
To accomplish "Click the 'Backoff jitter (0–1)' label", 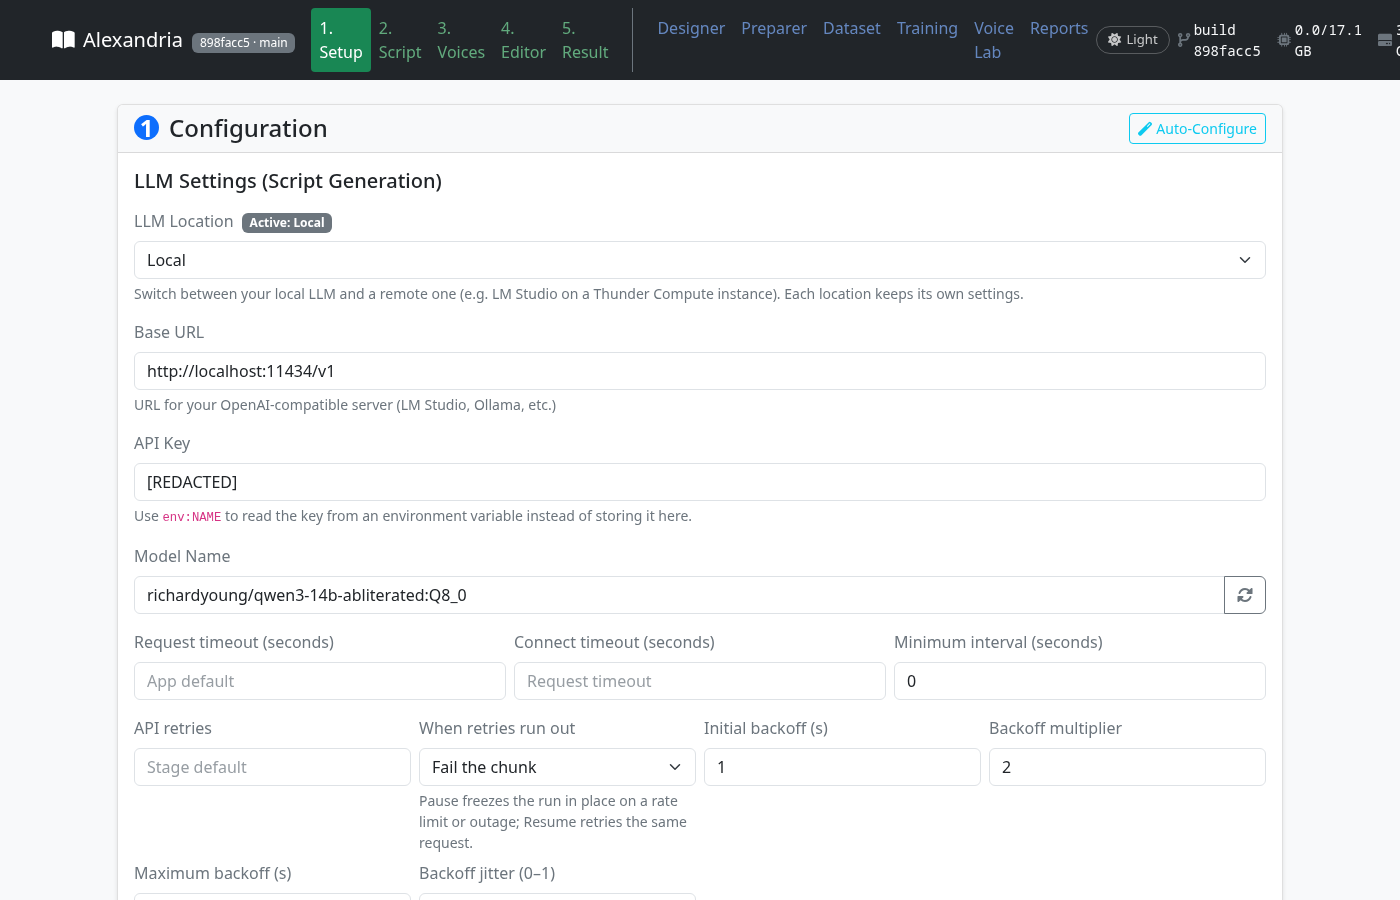I will point(487,873).
